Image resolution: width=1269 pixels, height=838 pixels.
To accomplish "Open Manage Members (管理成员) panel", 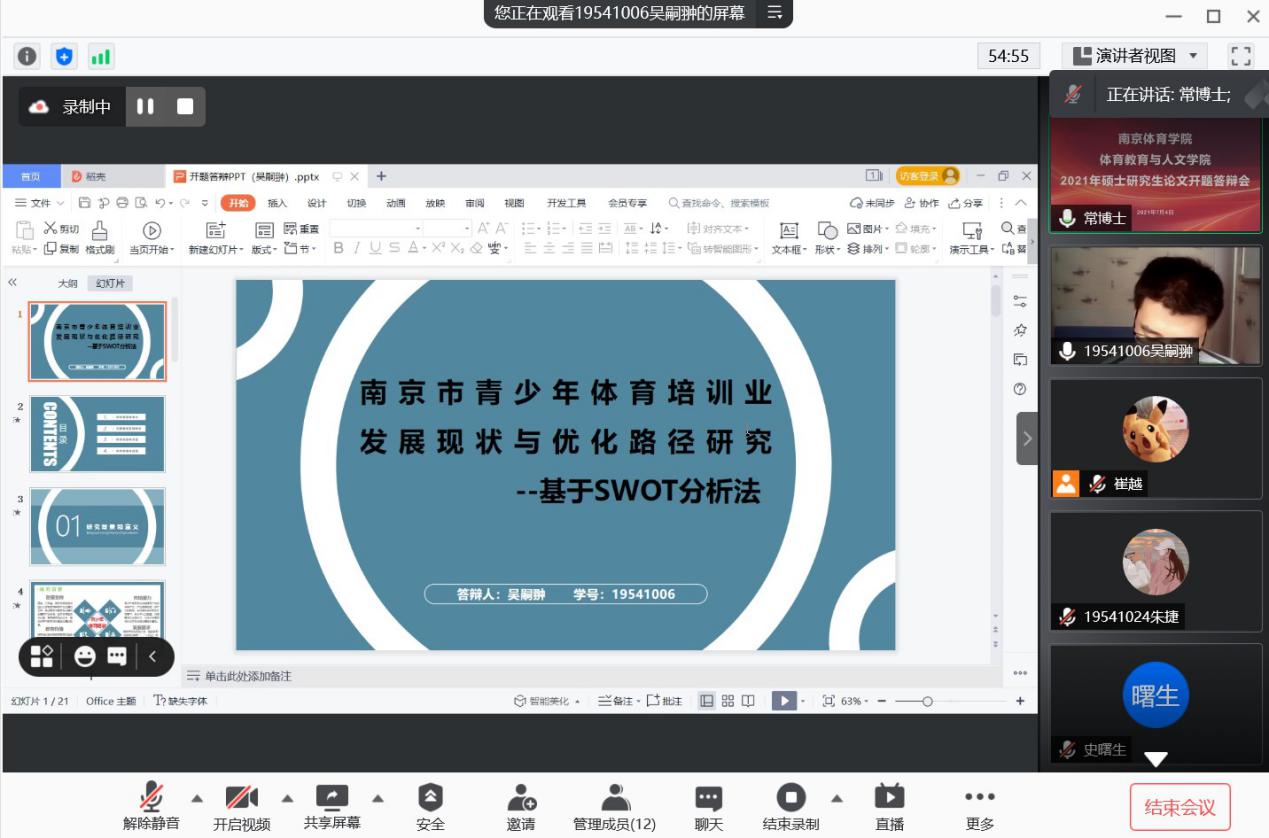I will coord(614,807).
